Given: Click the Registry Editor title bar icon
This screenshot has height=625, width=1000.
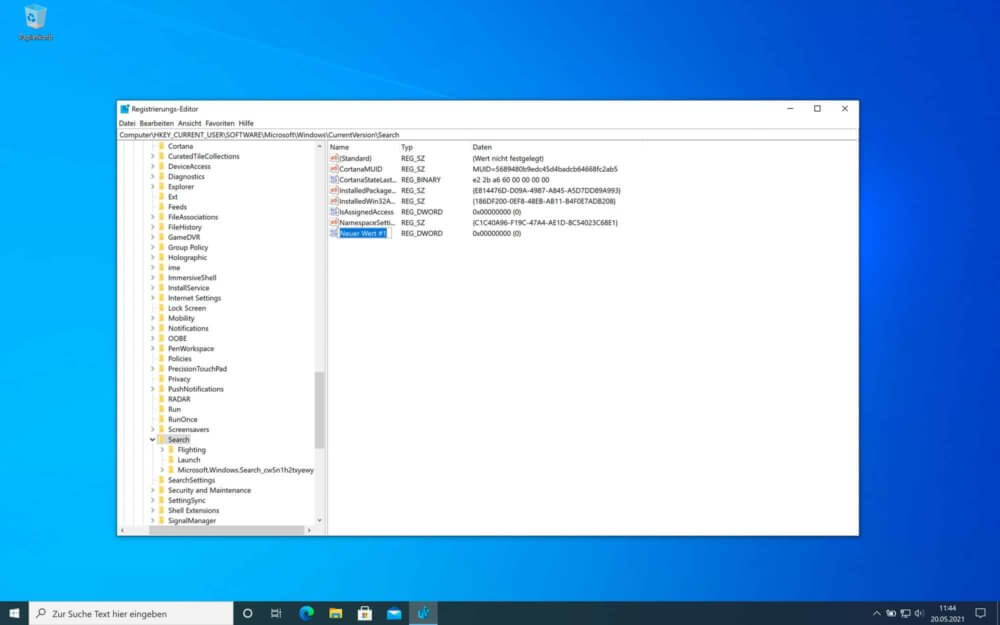Looking at the screenshot, I should click(125, 109).
